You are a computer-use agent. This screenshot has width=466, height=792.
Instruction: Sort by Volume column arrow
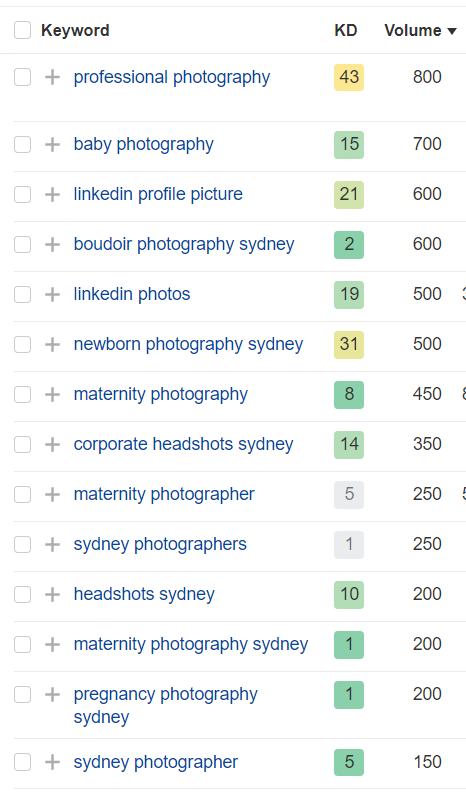point(452,31)
